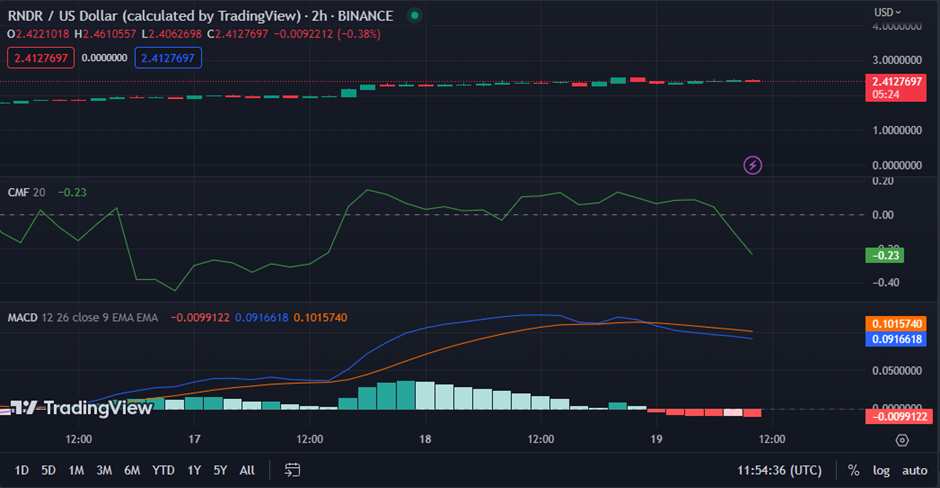Select the 5D time range
Image resolution: width=940 pixels, height=488 pixels.
(49, 471)
